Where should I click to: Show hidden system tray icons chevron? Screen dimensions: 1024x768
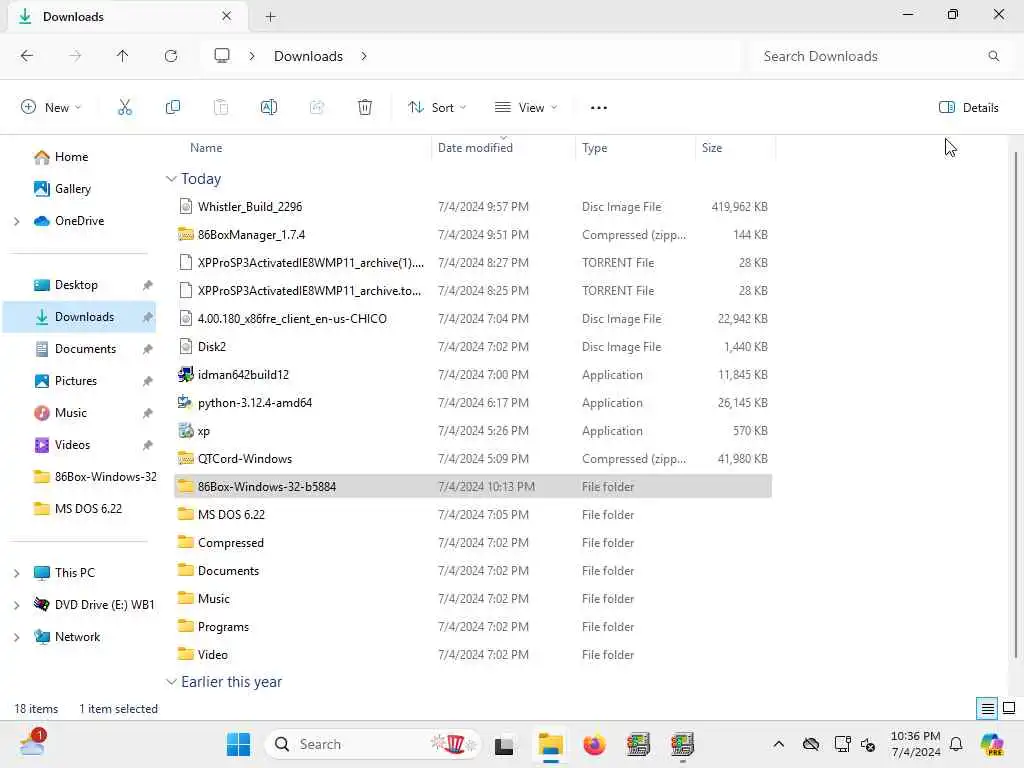778,744
